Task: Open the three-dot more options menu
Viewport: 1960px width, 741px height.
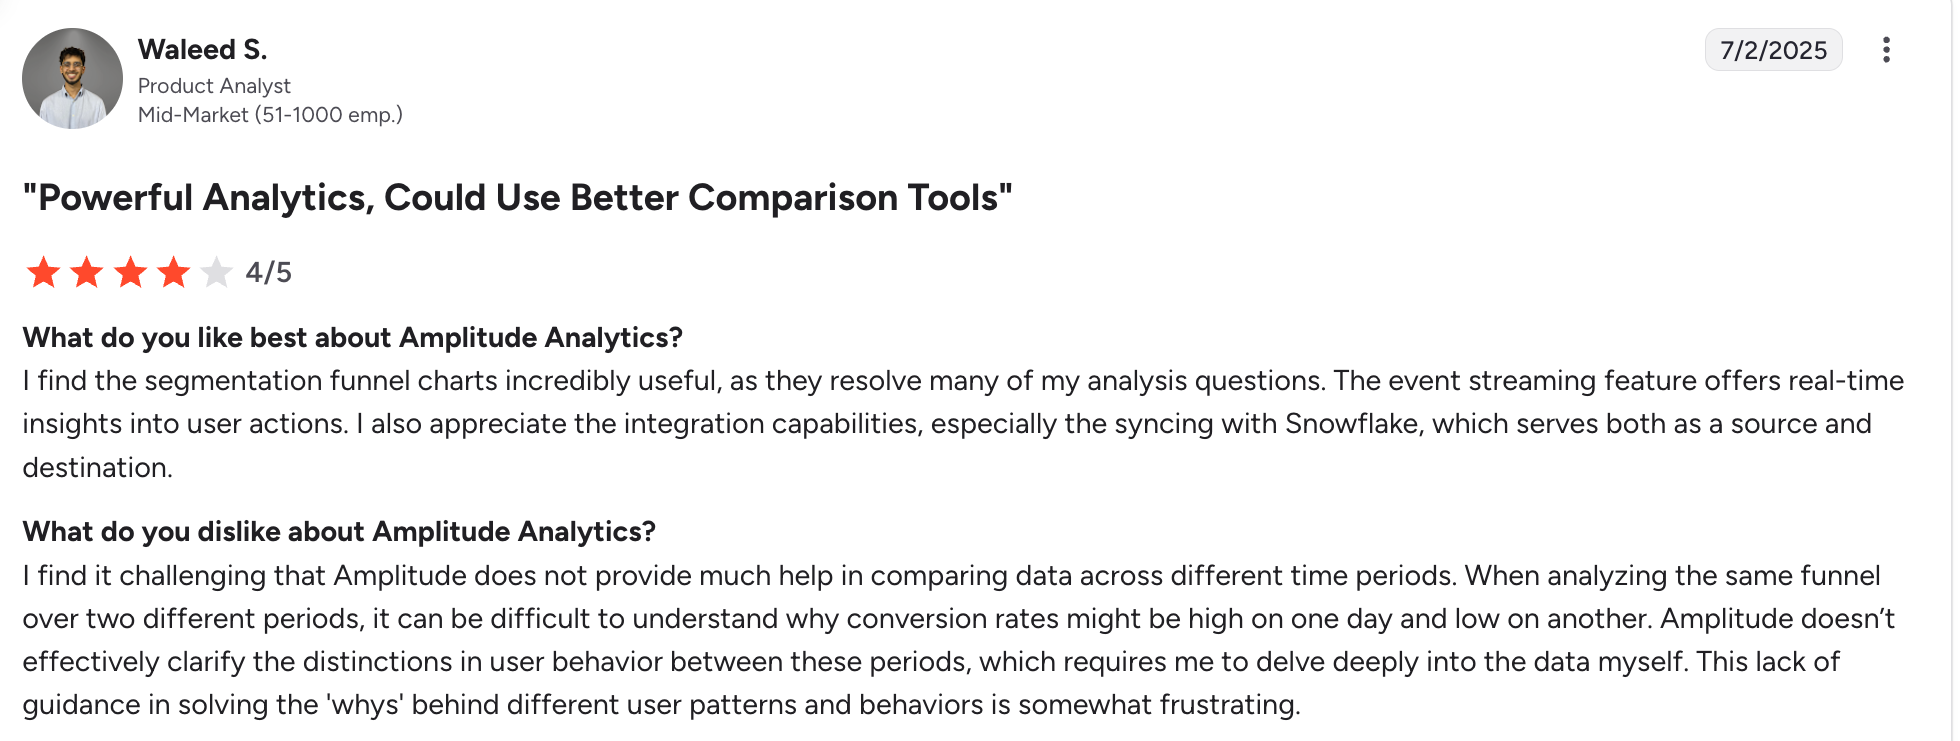Action: pos(1886,50)
